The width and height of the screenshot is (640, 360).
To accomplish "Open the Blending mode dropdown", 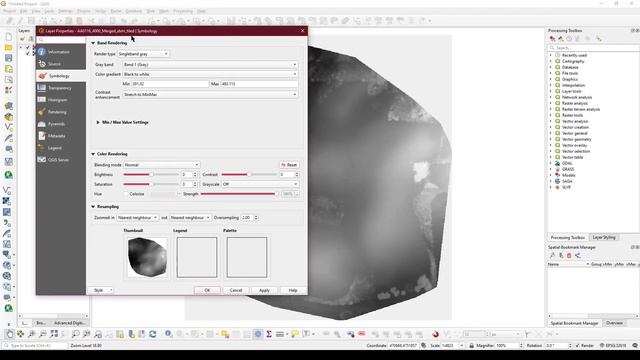I will tap(161, 165).
